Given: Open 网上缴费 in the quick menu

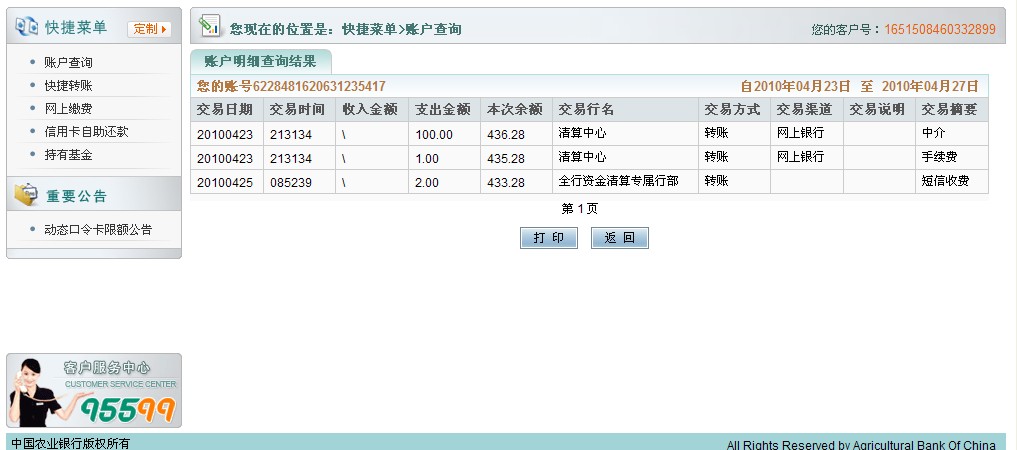Looking at the screenshot, I should [68, 108].
